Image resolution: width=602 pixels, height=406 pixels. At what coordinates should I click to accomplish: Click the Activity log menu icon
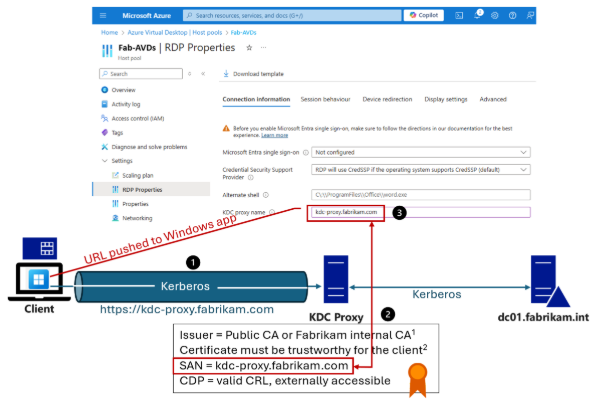[x=104, y=104]
